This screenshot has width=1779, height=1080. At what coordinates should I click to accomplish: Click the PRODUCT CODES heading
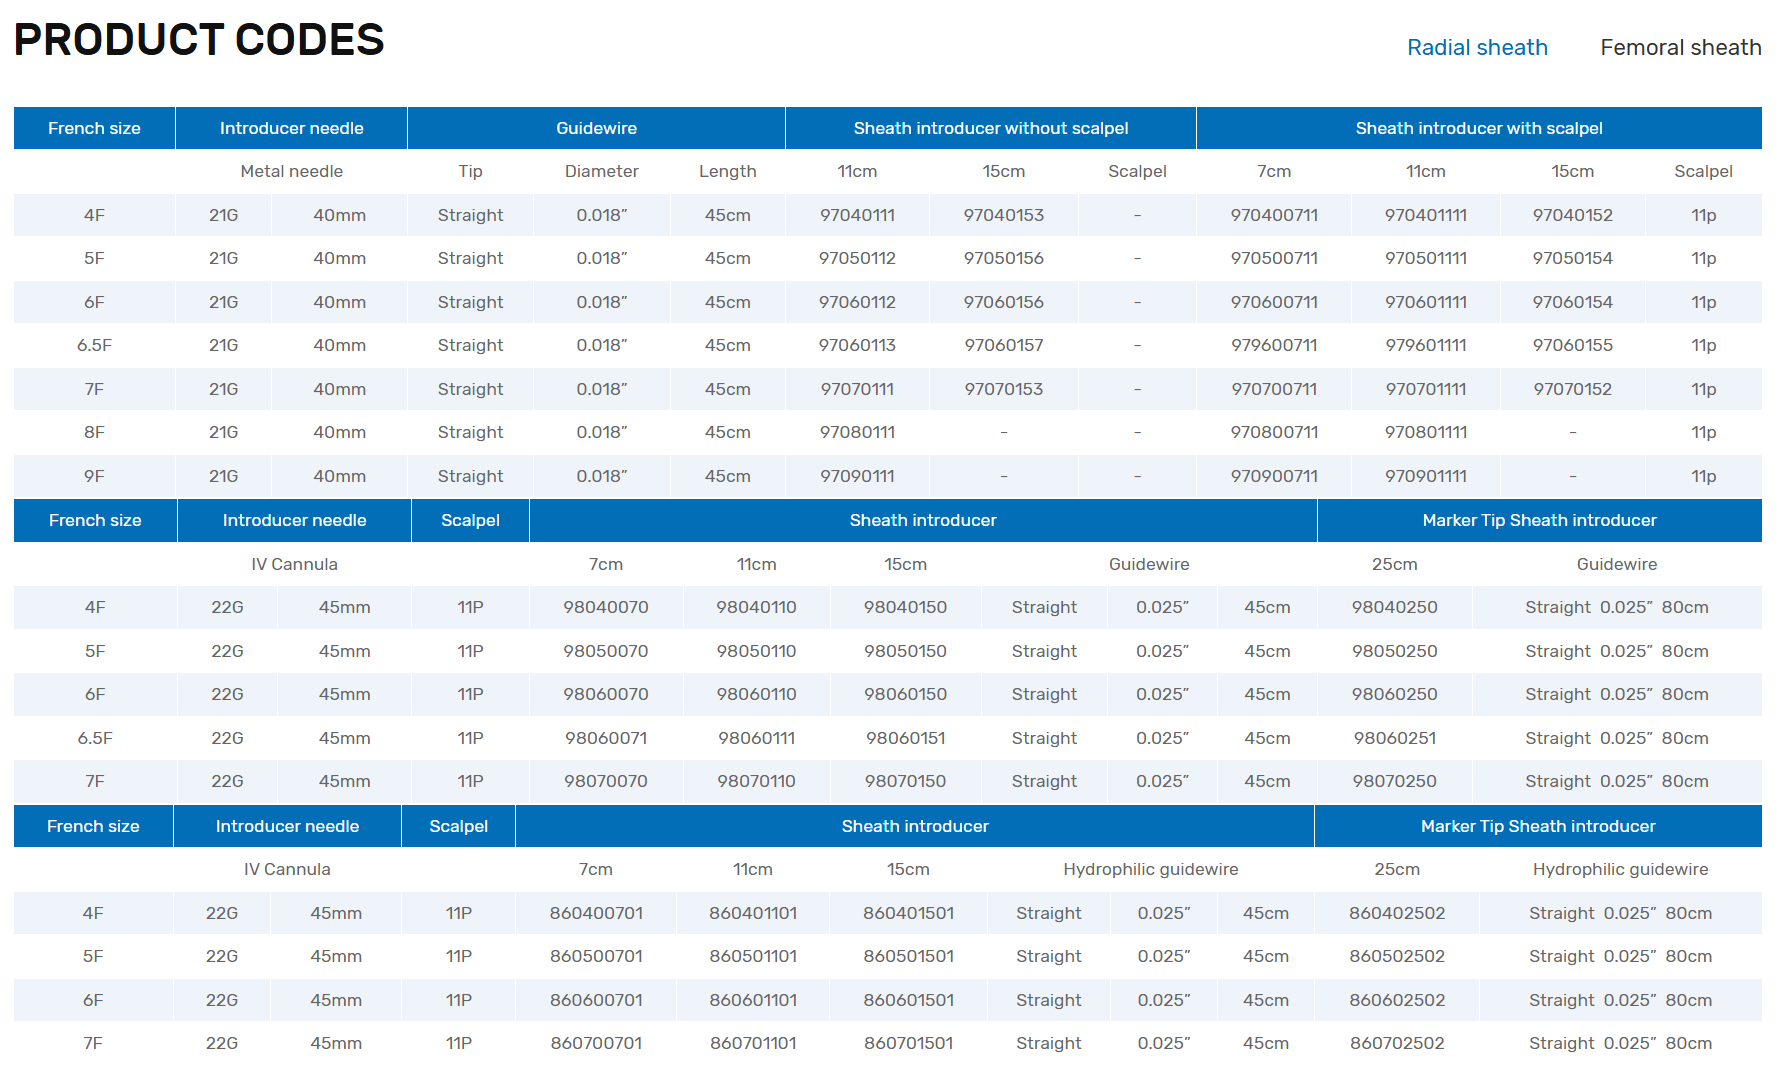point(199,40)
